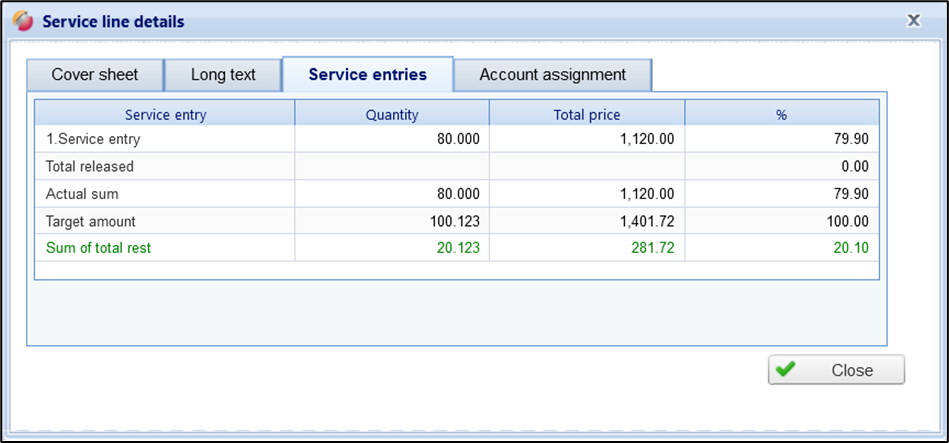Click the Total price column header
Viewport: 949px width, 443px height.
point(587,115)
